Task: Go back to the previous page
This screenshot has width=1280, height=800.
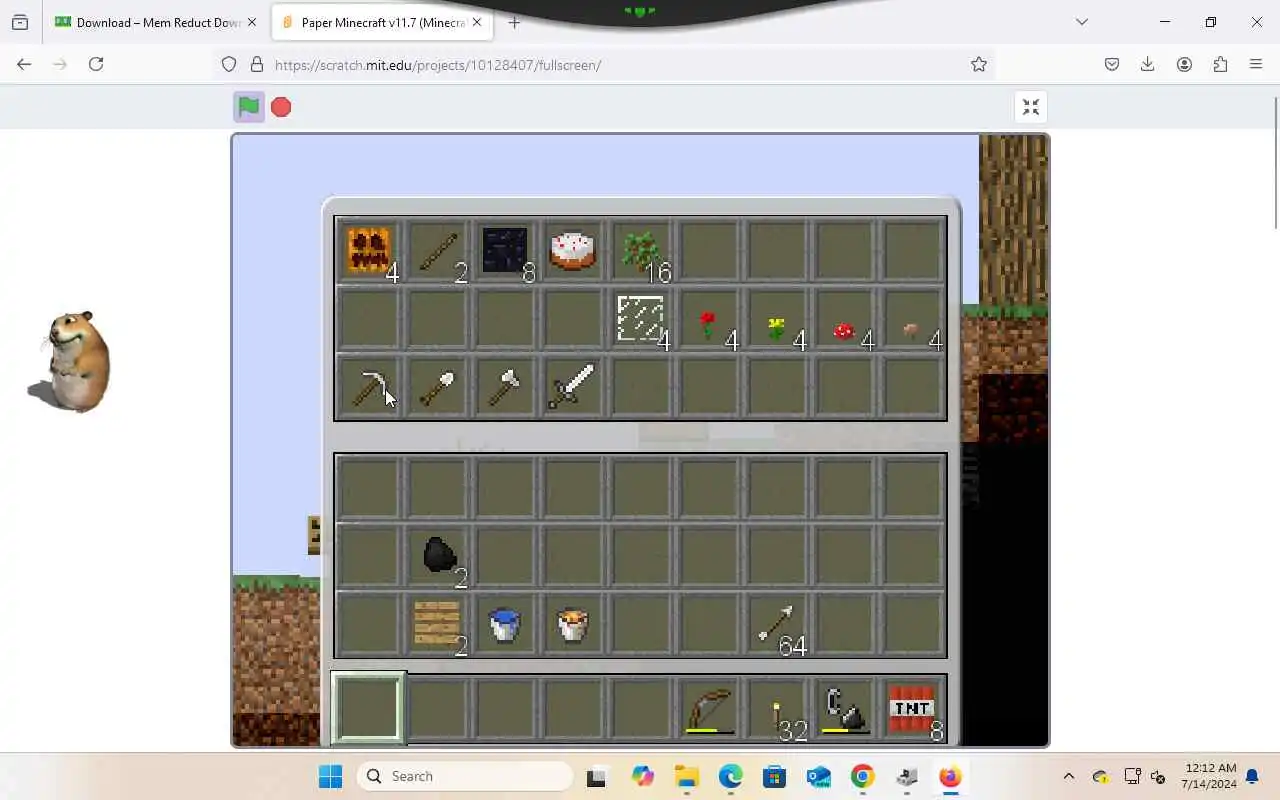Action: 24,64
